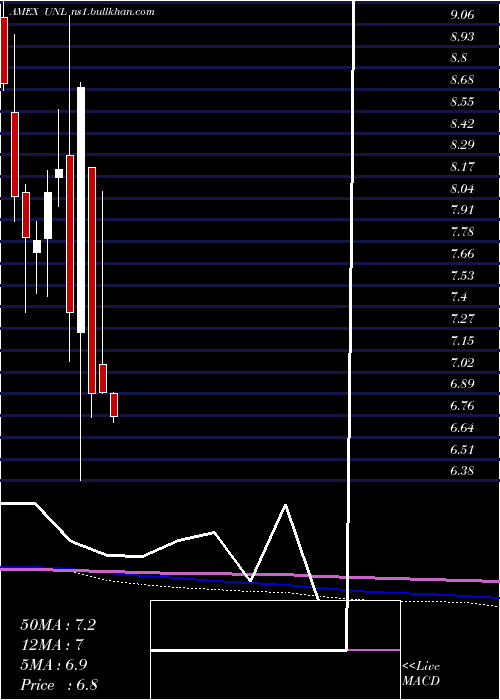Image resolution: width=500 pixels, height=700 pixels.
Task: Click the 8.04 price axis label
Action: [x=462, y=189]
